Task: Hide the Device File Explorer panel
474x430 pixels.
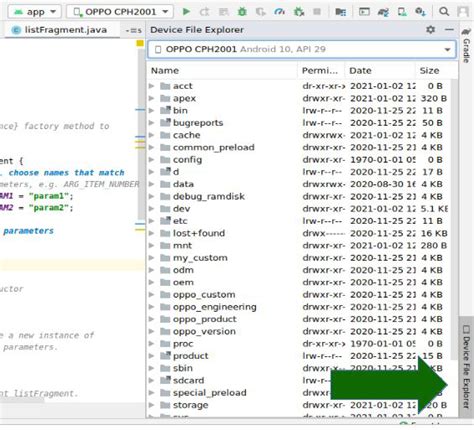Action: [449, 30]
